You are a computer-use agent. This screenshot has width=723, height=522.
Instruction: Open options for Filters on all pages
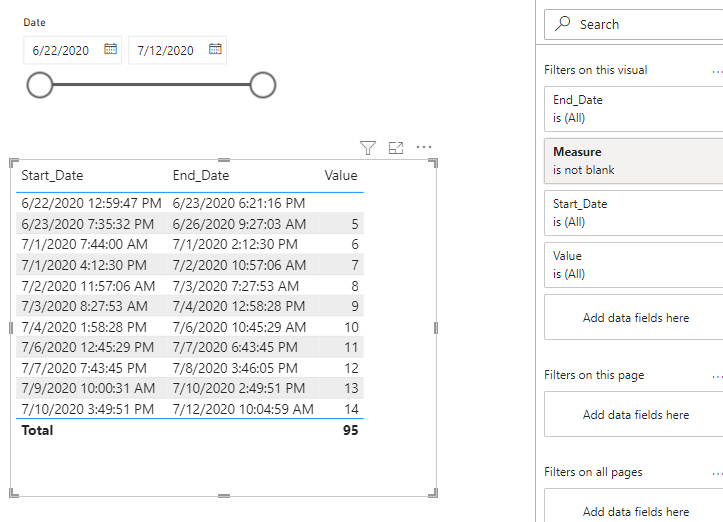717,474
